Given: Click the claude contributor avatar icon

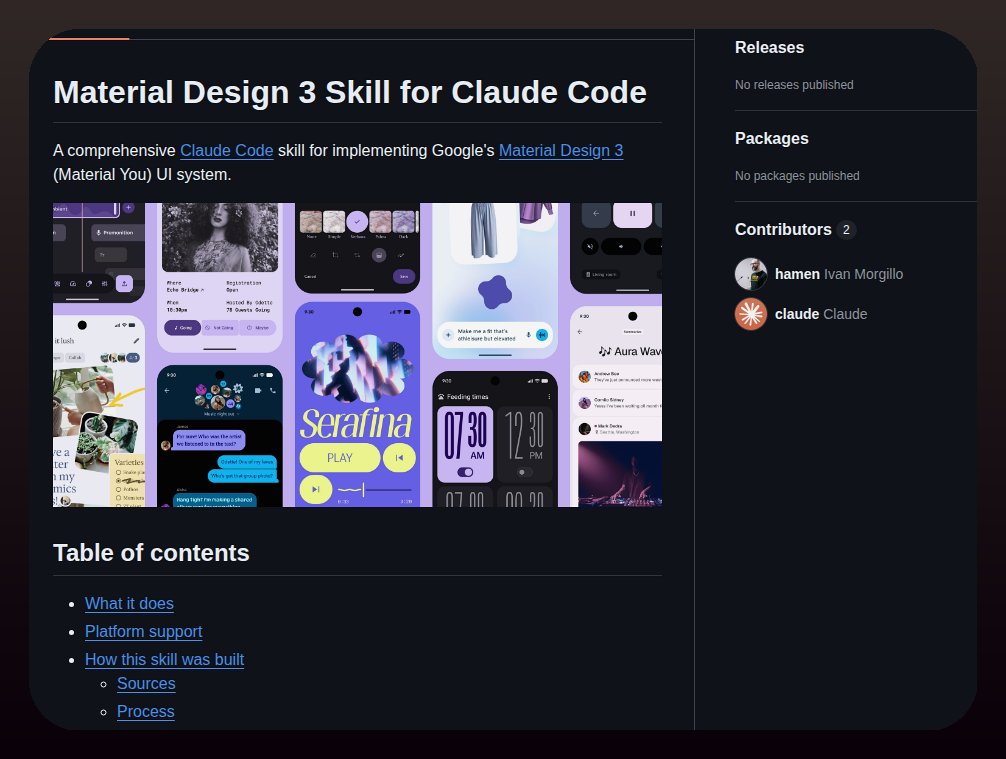Looking at the screenshot, I should (751, 314).
